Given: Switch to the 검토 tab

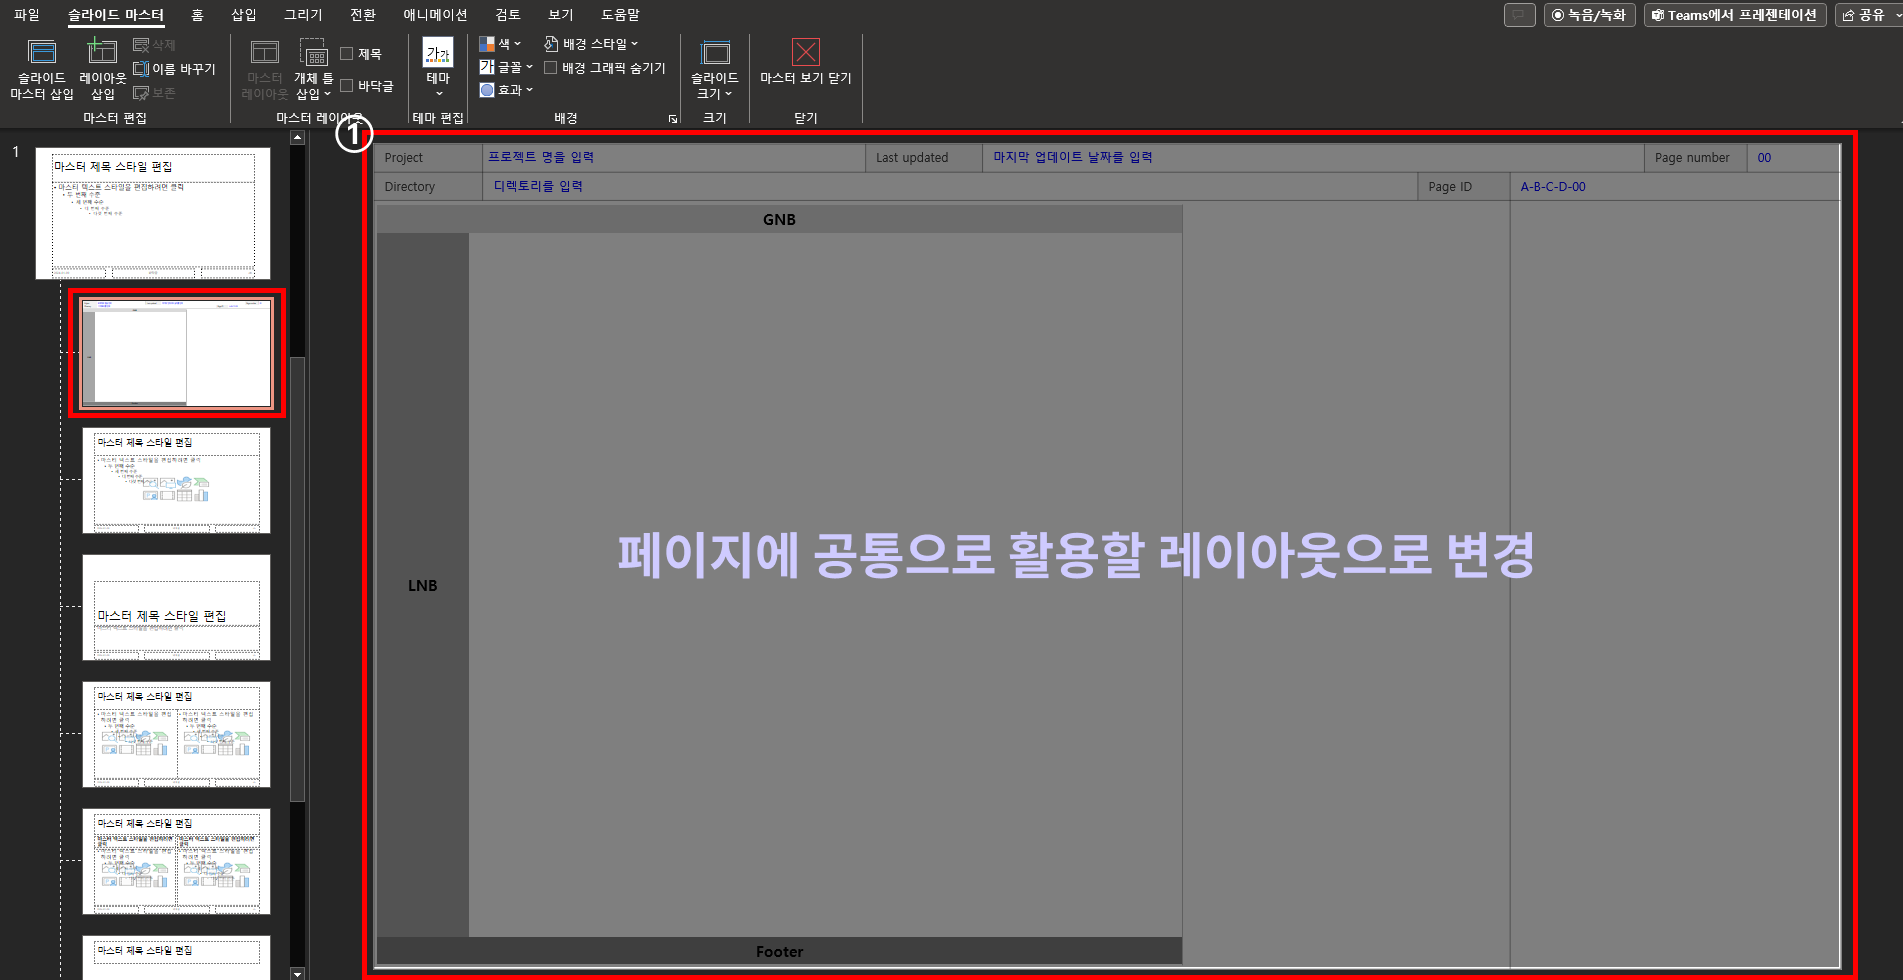Looking at the screenshot, I should pyautogui.click(x=508, y=15).
